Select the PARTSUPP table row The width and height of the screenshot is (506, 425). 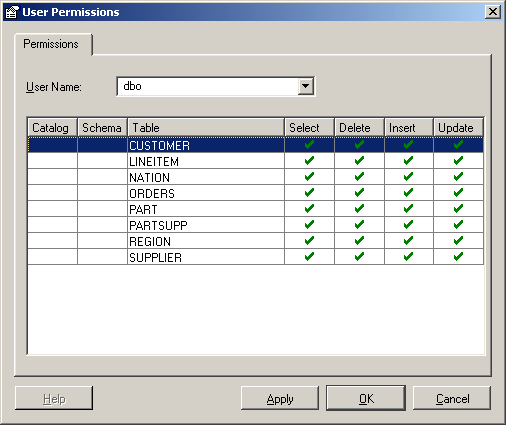[255, 225]
